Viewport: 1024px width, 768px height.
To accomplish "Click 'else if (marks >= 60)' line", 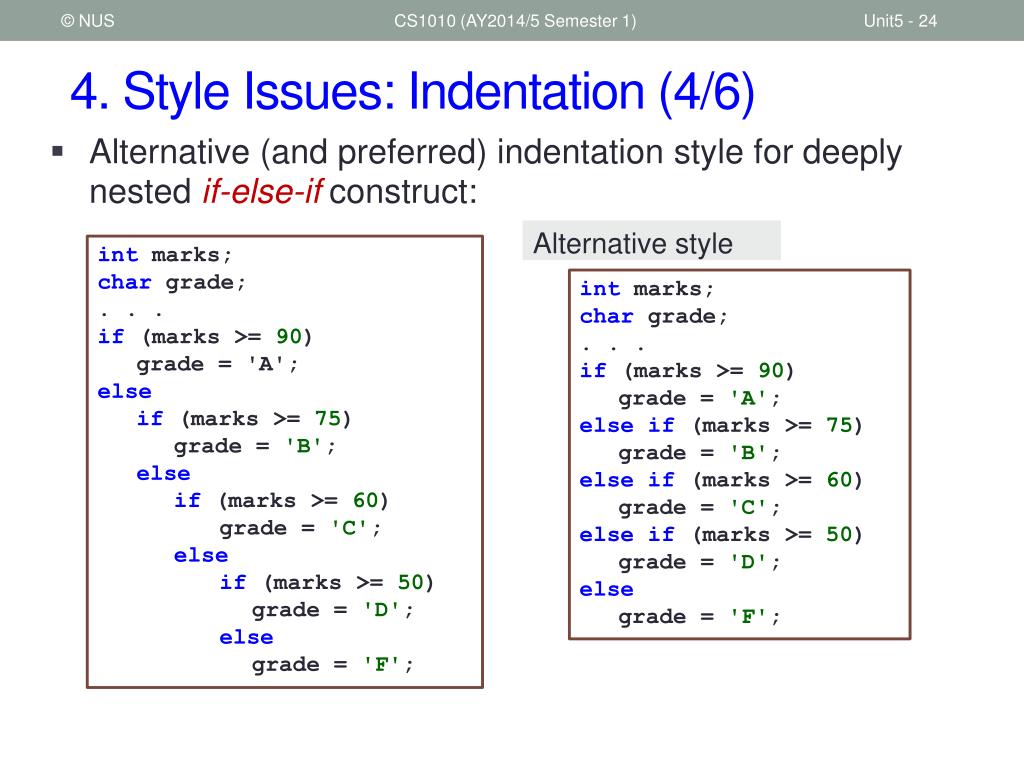I will click(721, 480).
